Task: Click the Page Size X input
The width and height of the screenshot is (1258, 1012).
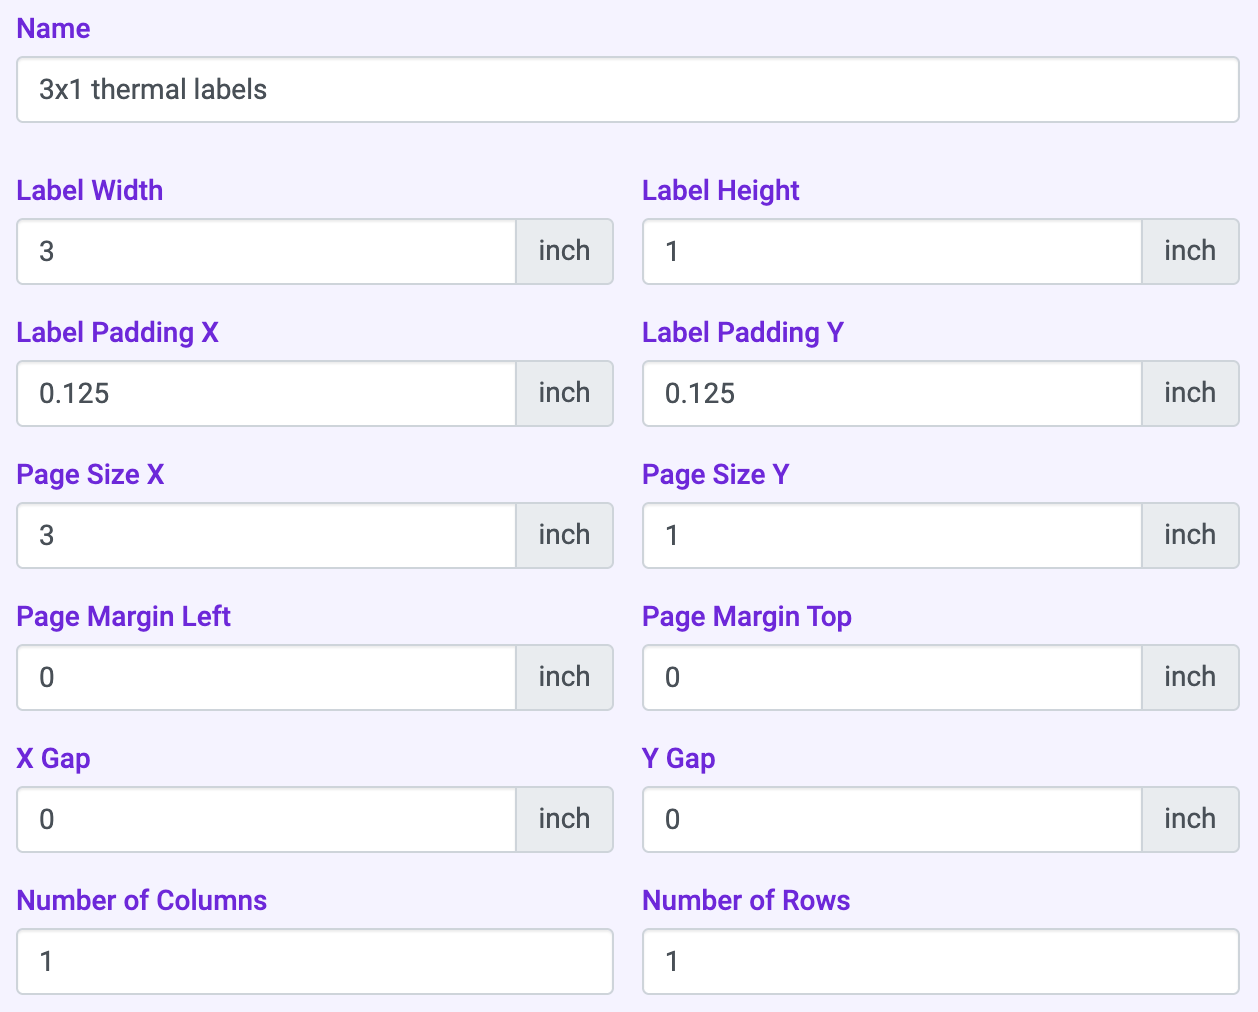Action: [x=266, y=536]
